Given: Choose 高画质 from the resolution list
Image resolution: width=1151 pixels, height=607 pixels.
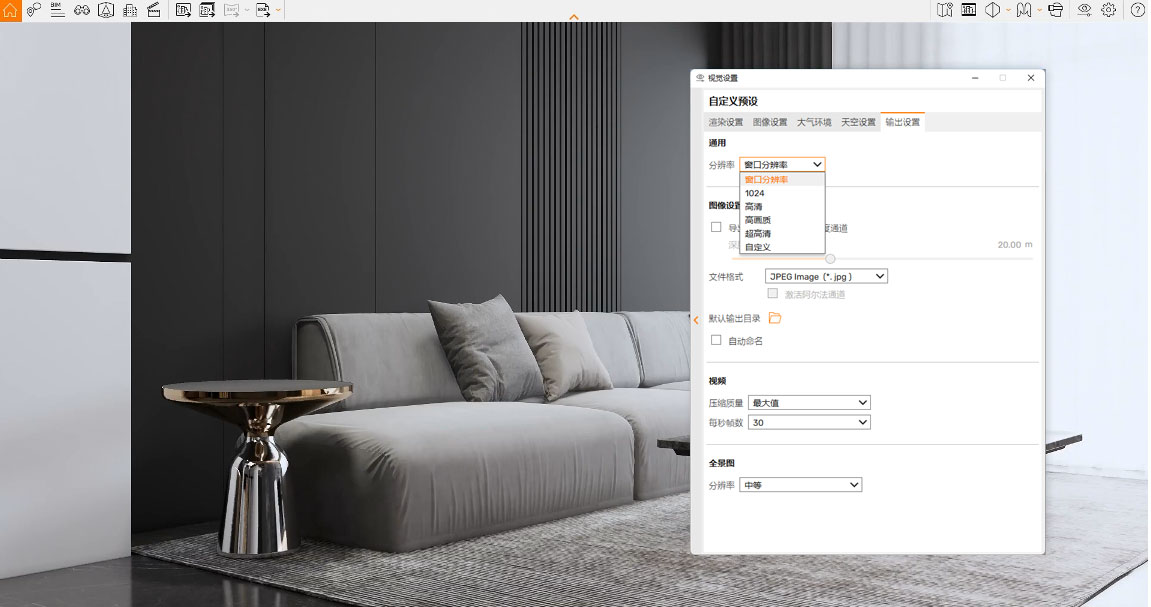Looking at the screenshot, I should (x=783, y=219).
